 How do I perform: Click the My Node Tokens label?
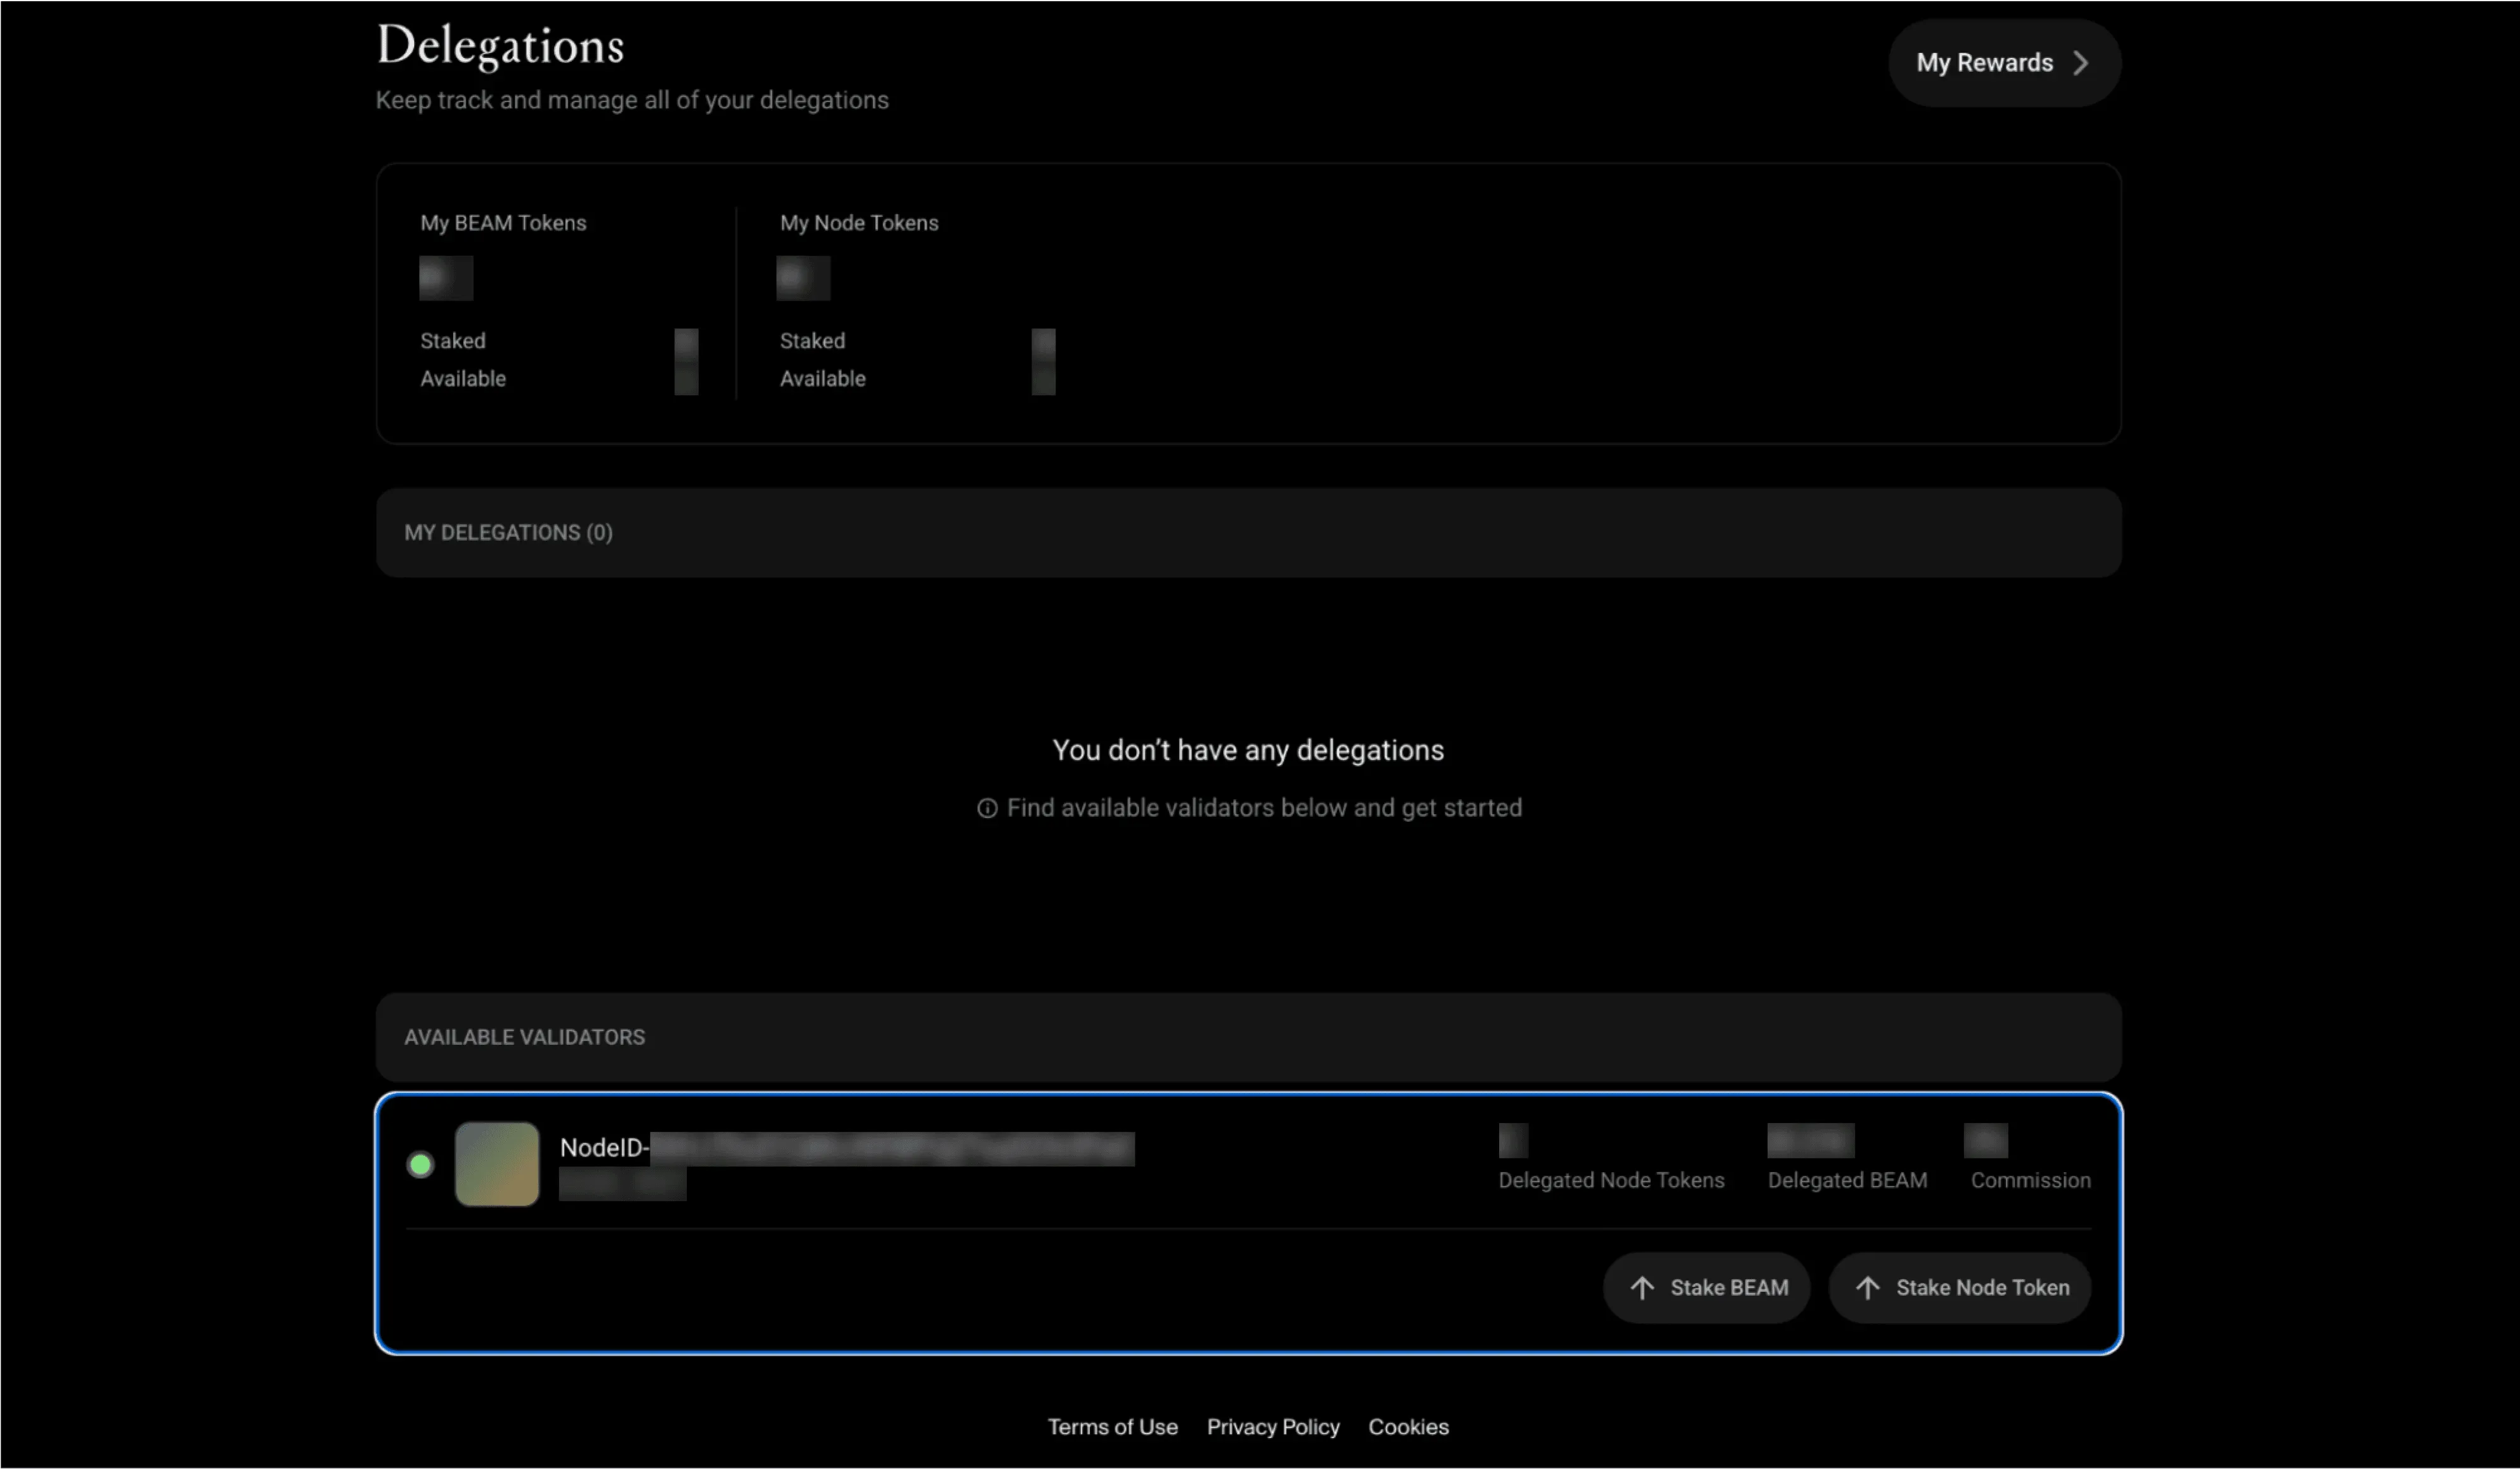859,223
